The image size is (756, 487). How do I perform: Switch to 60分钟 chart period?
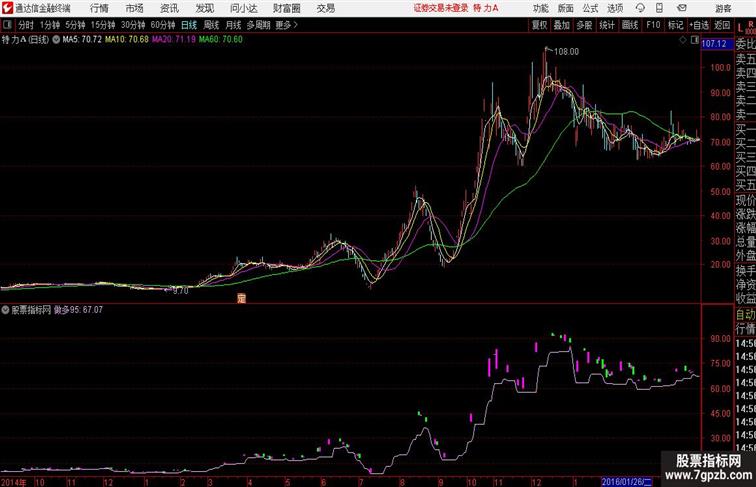(x=162, y=25)
